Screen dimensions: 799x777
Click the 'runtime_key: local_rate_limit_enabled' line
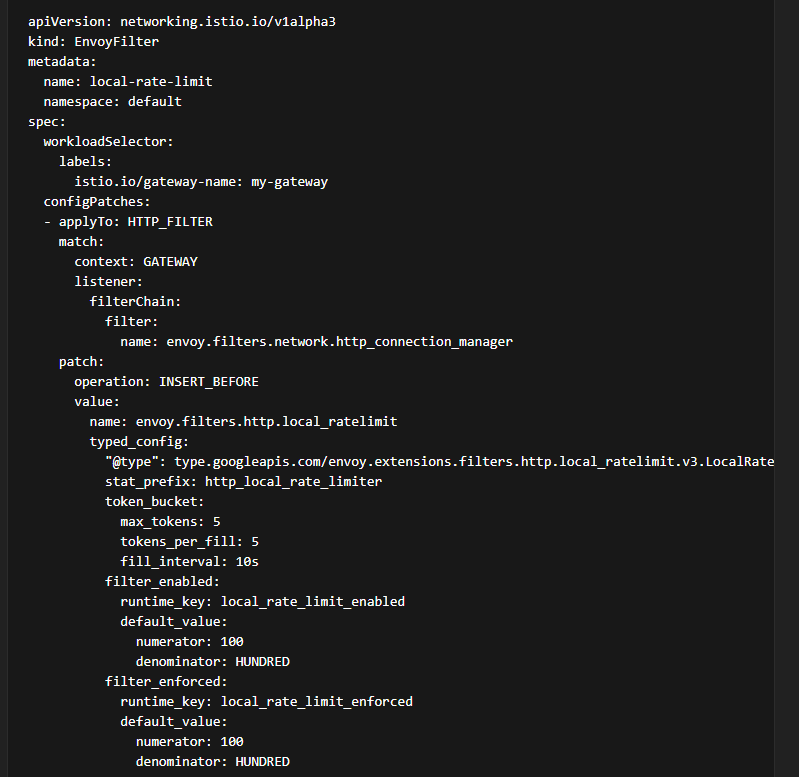[262, 601]
